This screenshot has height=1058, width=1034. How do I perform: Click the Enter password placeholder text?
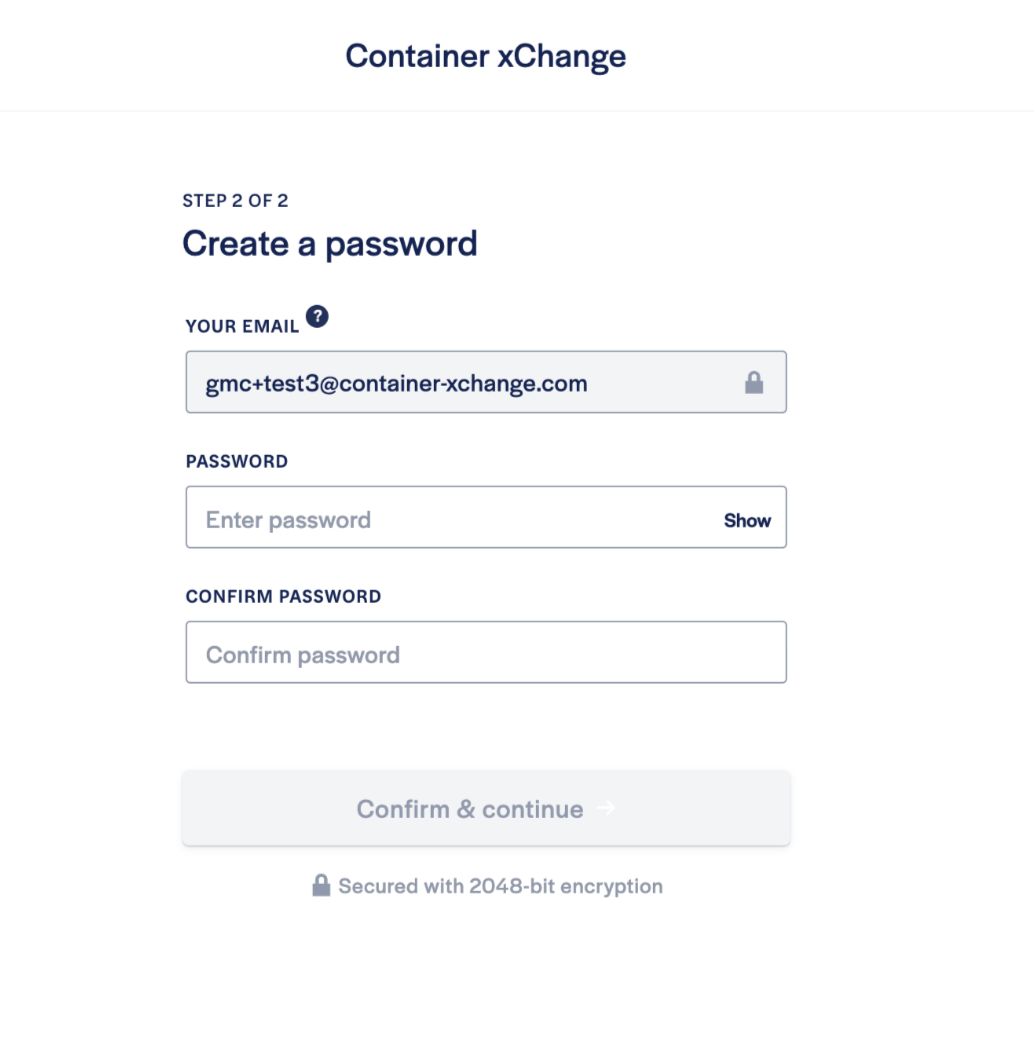pos(288,520)
